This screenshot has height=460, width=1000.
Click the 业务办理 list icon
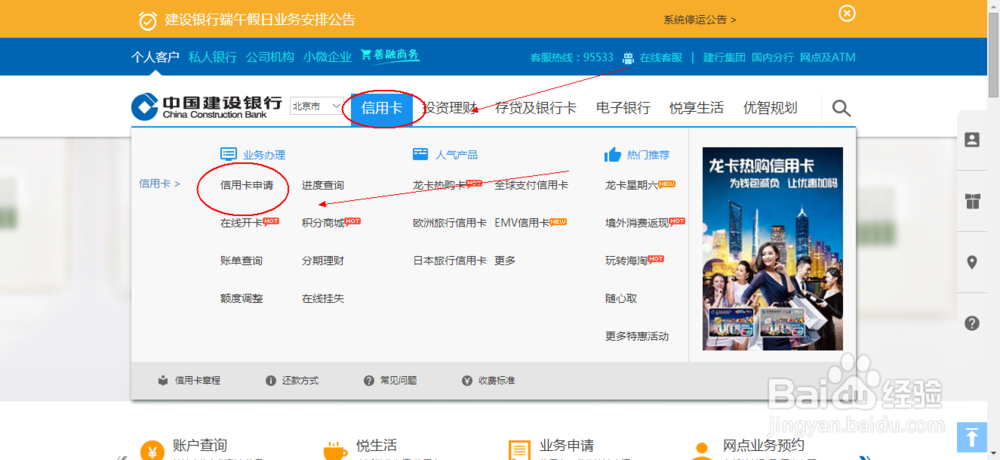click(228, 154)
